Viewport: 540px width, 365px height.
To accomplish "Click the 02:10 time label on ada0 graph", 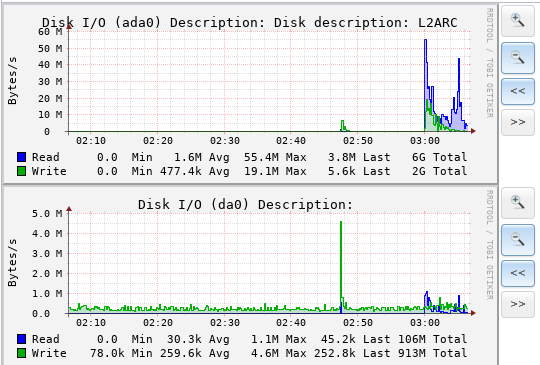I will (x=91, y=141).
